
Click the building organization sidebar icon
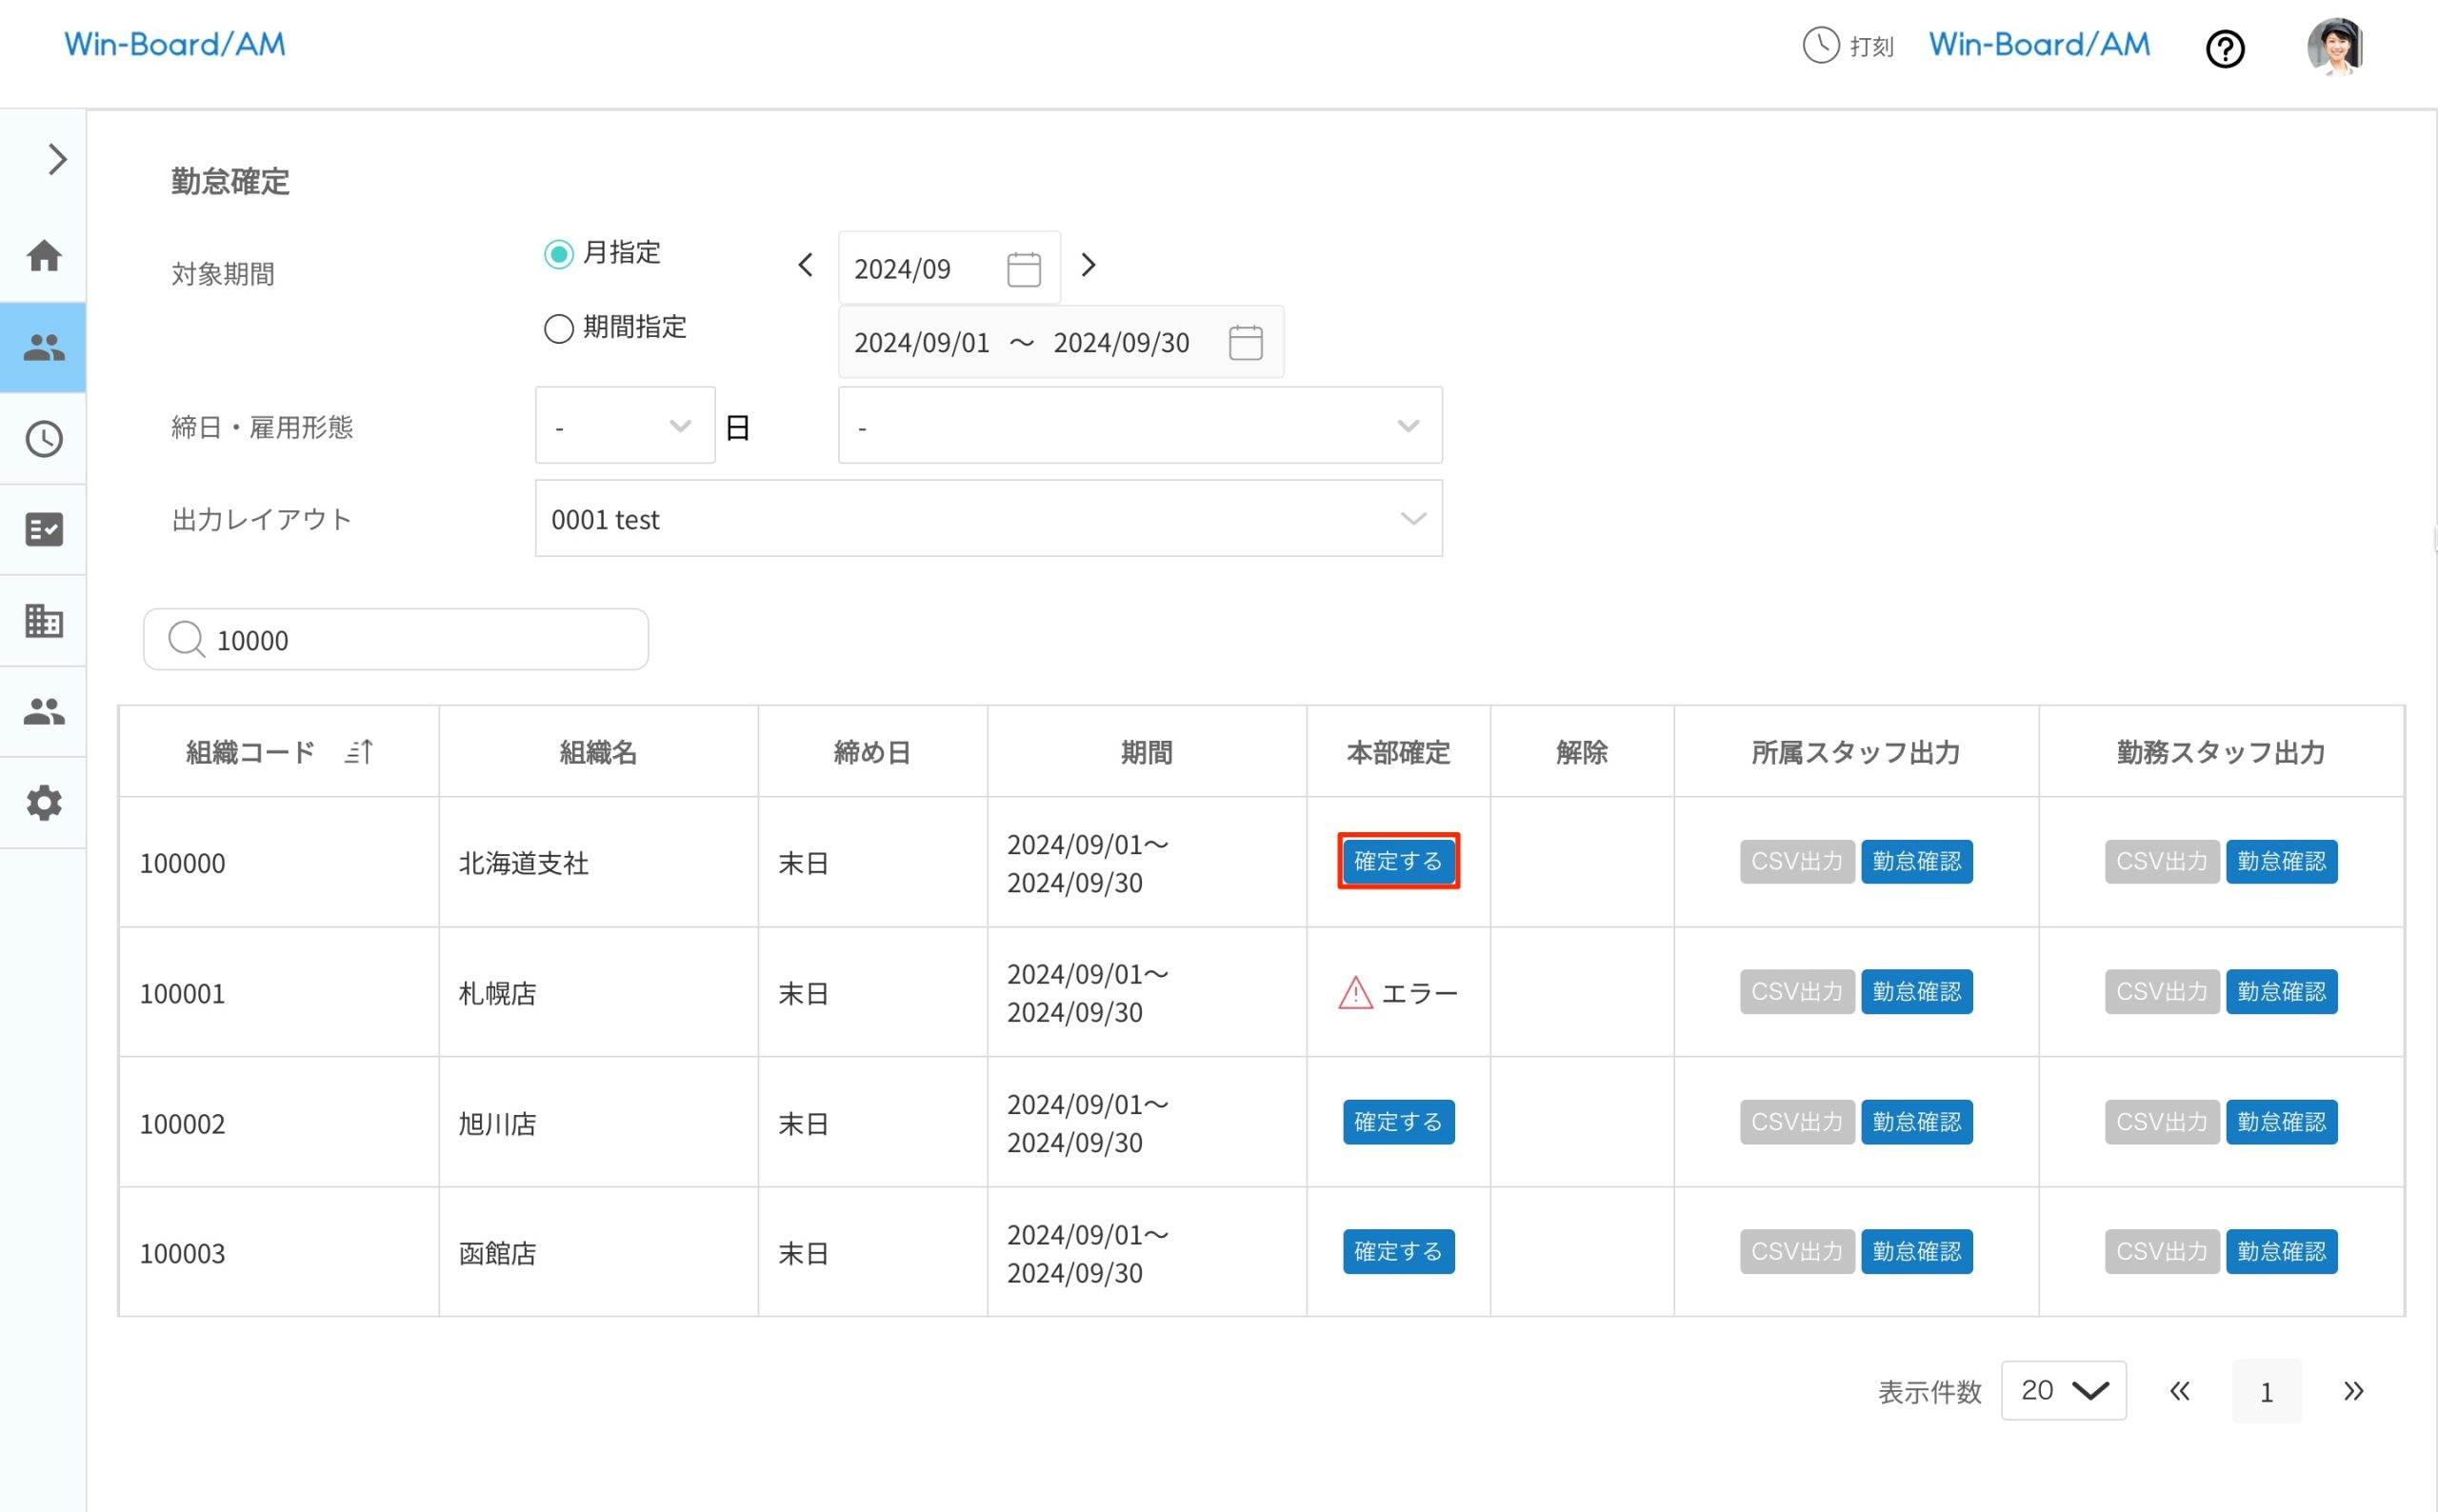click(x=44, y=621)
